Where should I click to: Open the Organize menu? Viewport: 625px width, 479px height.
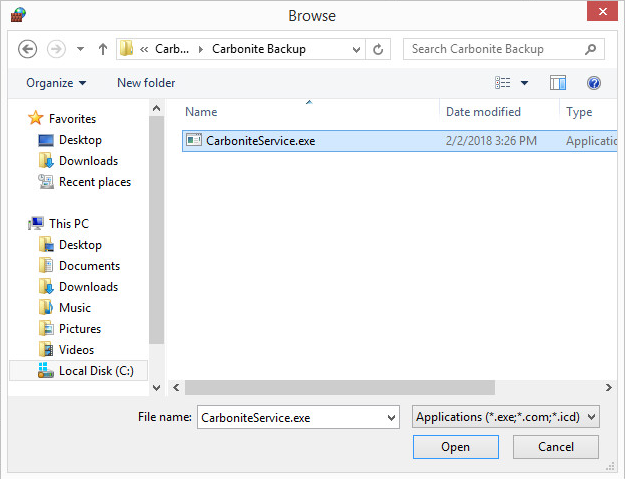coord(56,83)
